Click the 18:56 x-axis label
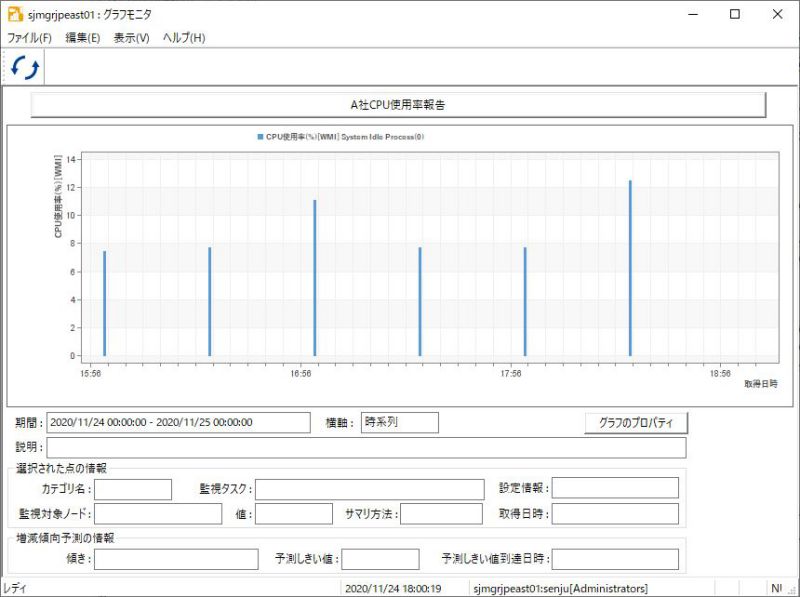The height and width of the screenshot is (597, 800). pos(720,374)
